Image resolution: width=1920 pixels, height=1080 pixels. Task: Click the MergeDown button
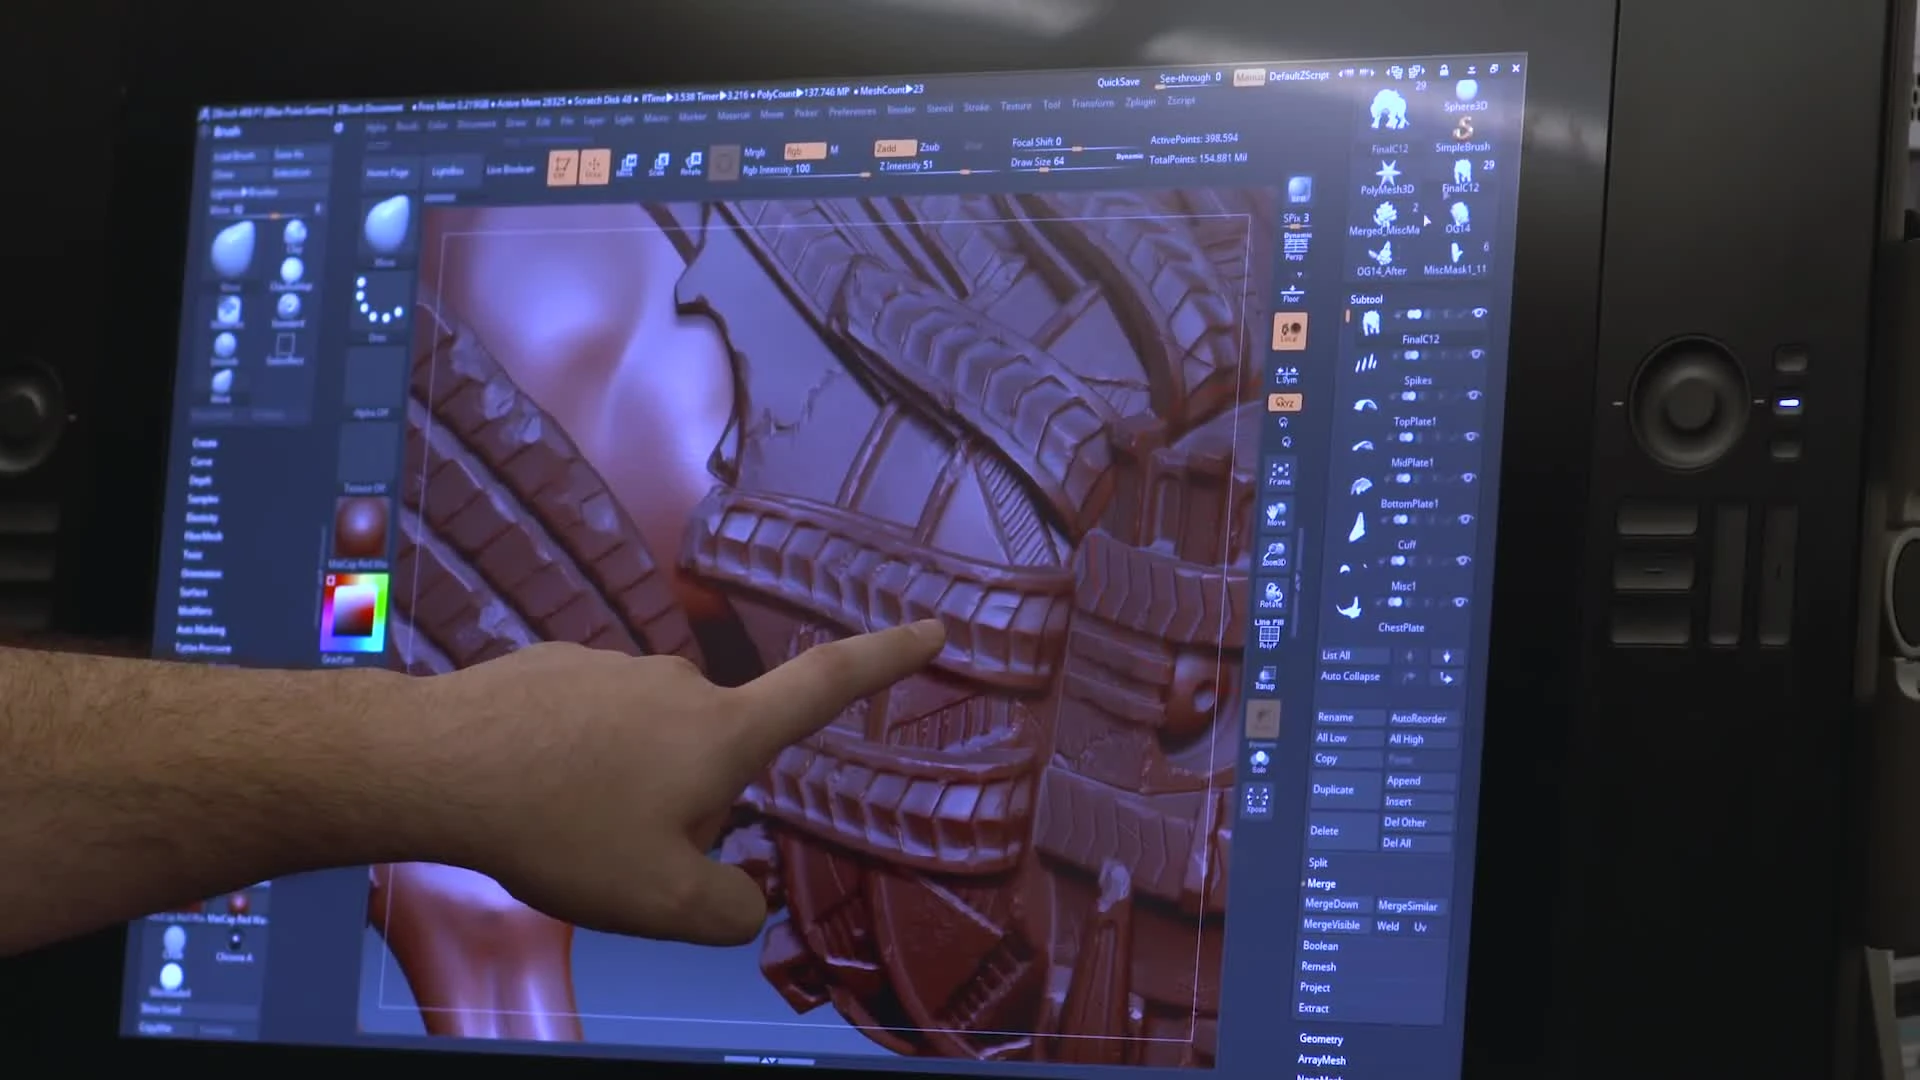pos(1331,904)
